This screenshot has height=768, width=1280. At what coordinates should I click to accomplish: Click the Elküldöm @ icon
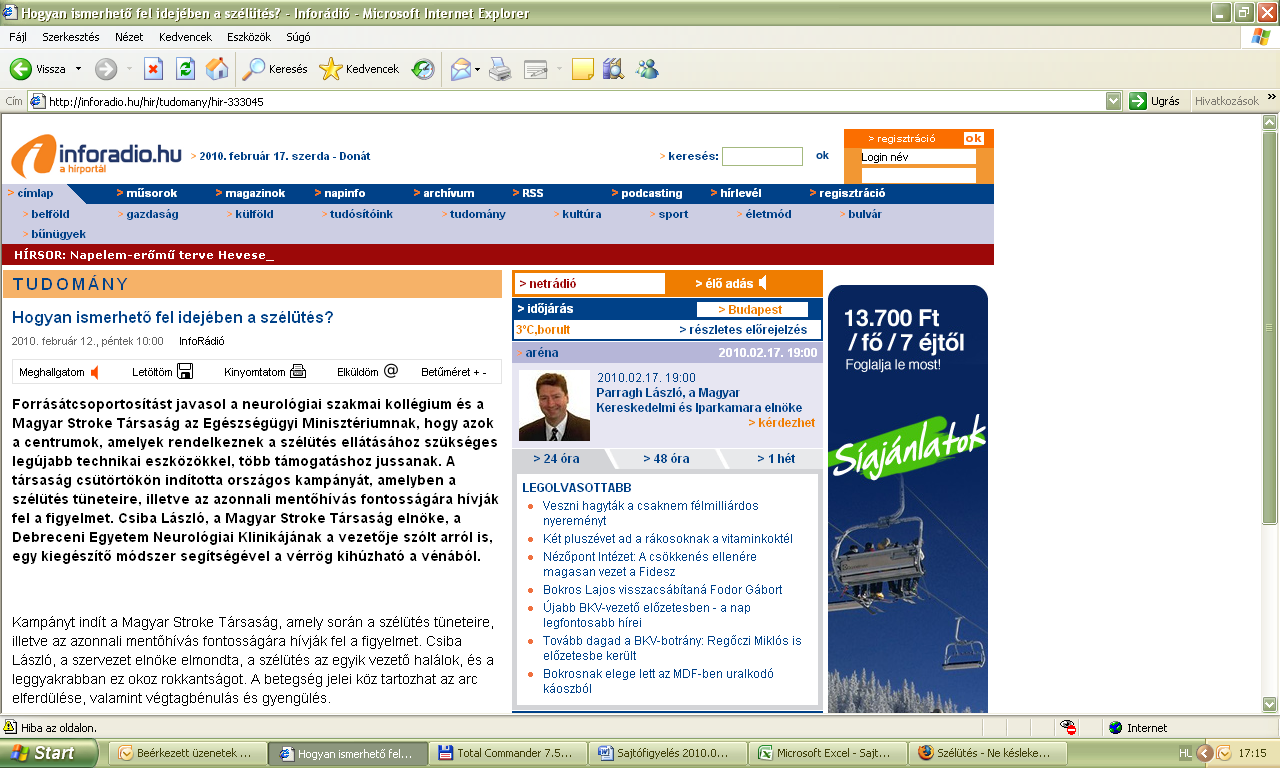[391, 370]
